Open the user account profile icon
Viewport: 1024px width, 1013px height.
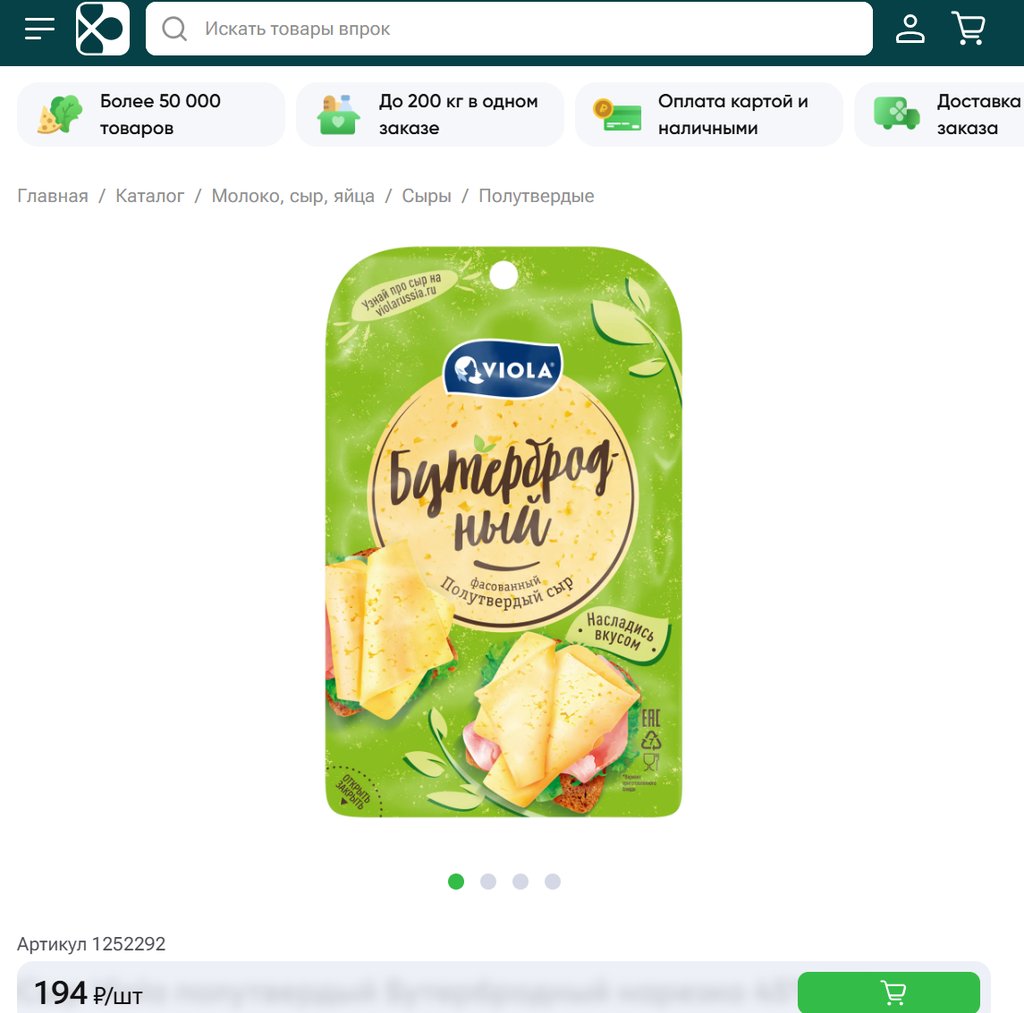coord(910,29)
